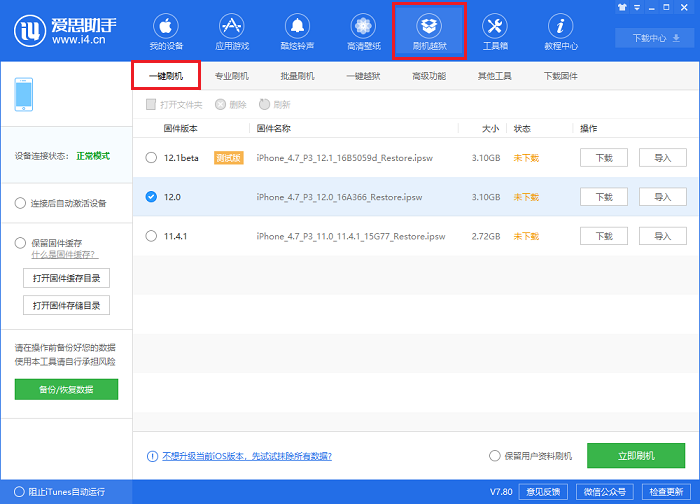Switch to 一键刷机 tab
Viewport: 700px width, 504px height.
[166, 76]
